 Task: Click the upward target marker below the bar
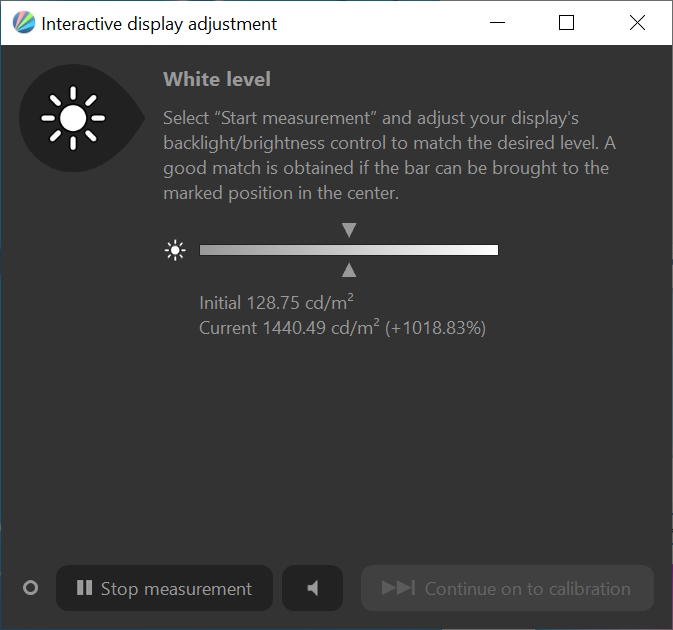(x=349, y=270)
